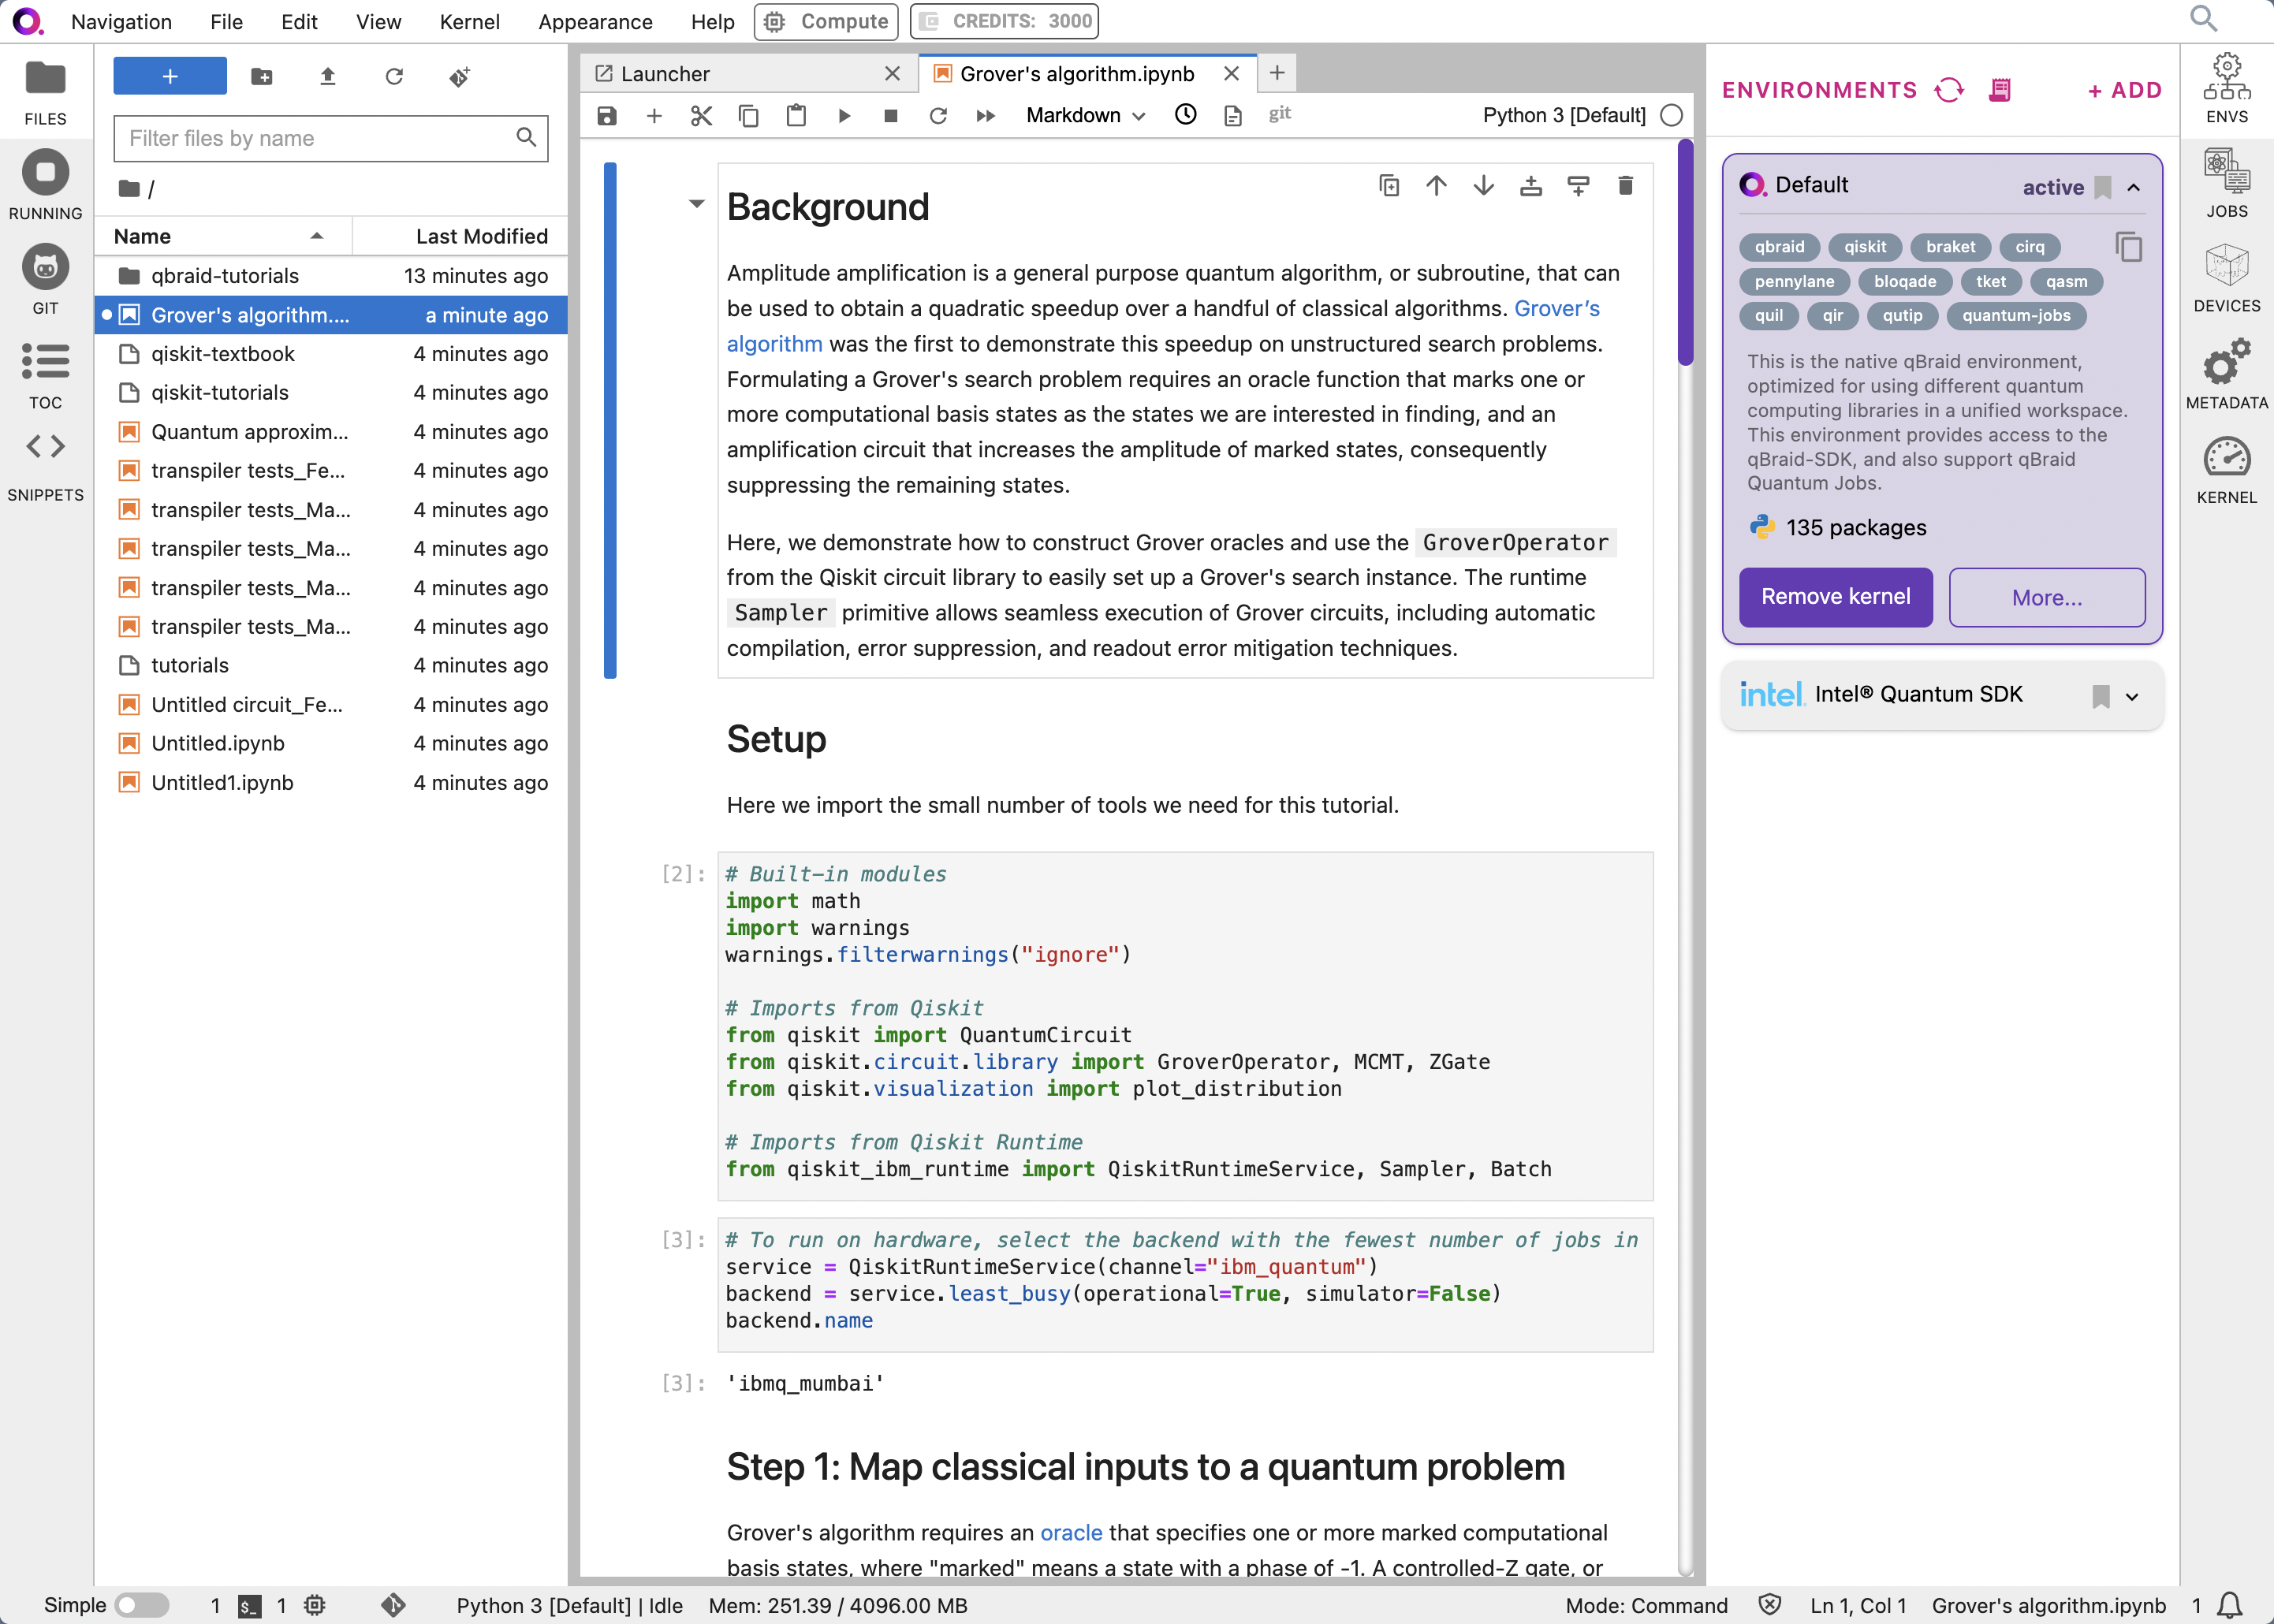The width and height of the screenshot is (2274, 1624).
Task: Click the new folder icon
Action: 262,76
